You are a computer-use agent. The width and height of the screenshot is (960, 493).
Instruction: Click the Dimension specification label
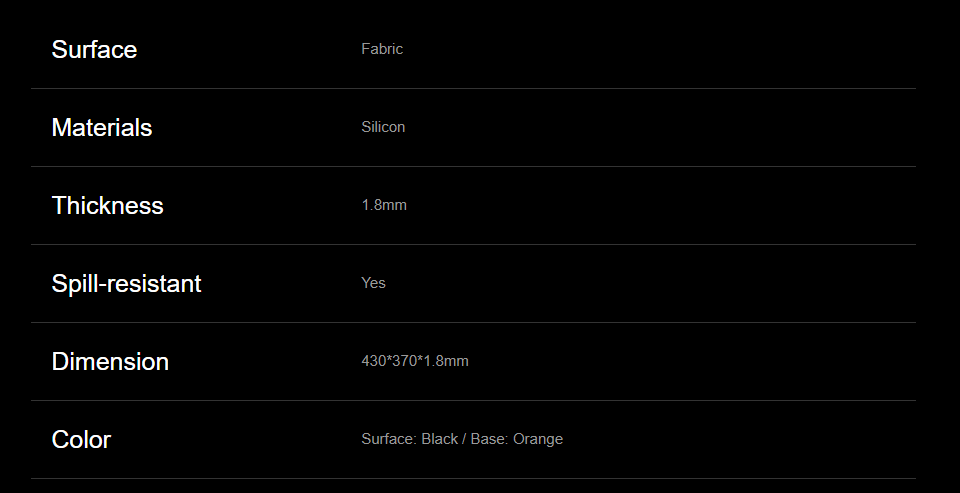tap(110, 361)
